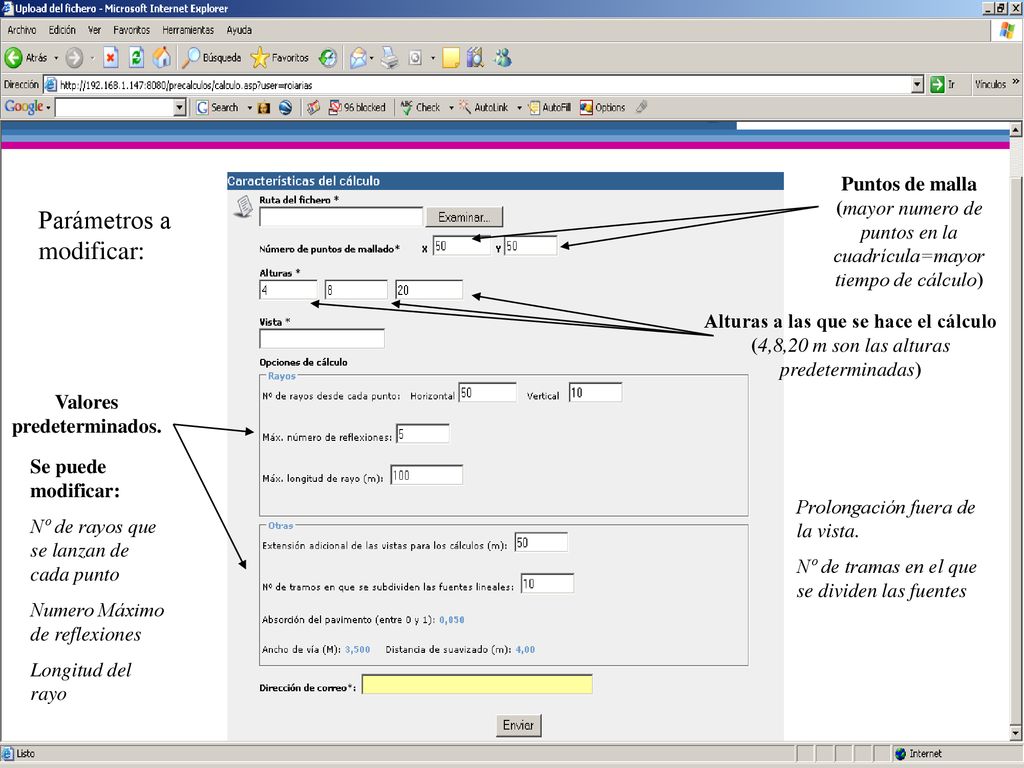1024x768 pixels.
Task: Click the Vista input field
Action: point(322,339)
